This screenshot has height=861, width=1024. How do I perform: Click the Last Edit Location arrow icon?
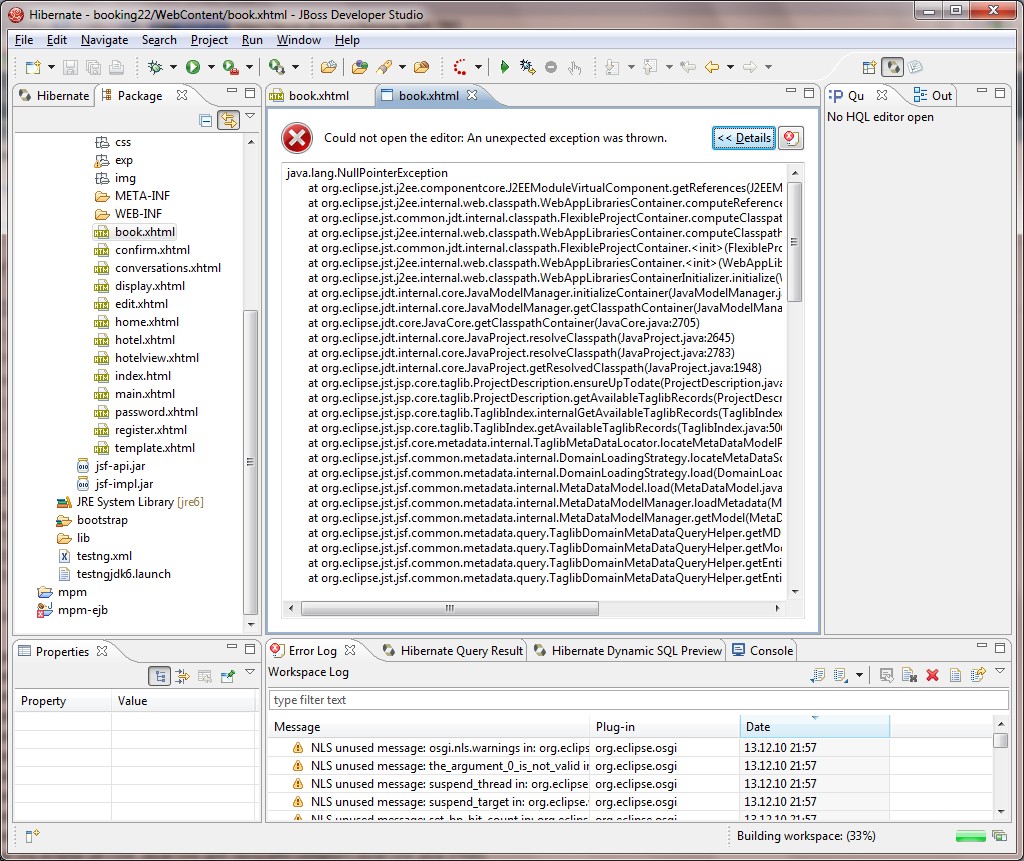688,67
